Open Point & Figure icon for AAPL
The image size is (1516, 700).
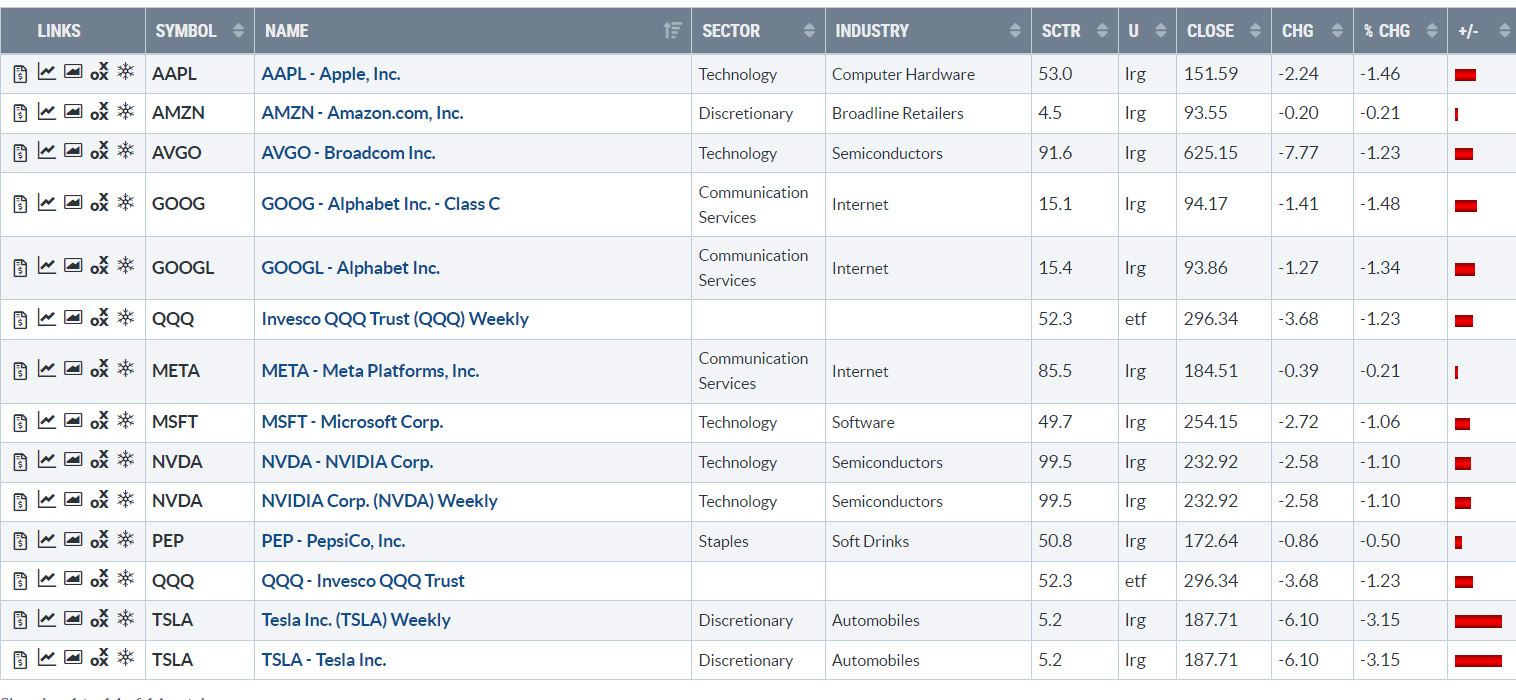pos(99,72)
